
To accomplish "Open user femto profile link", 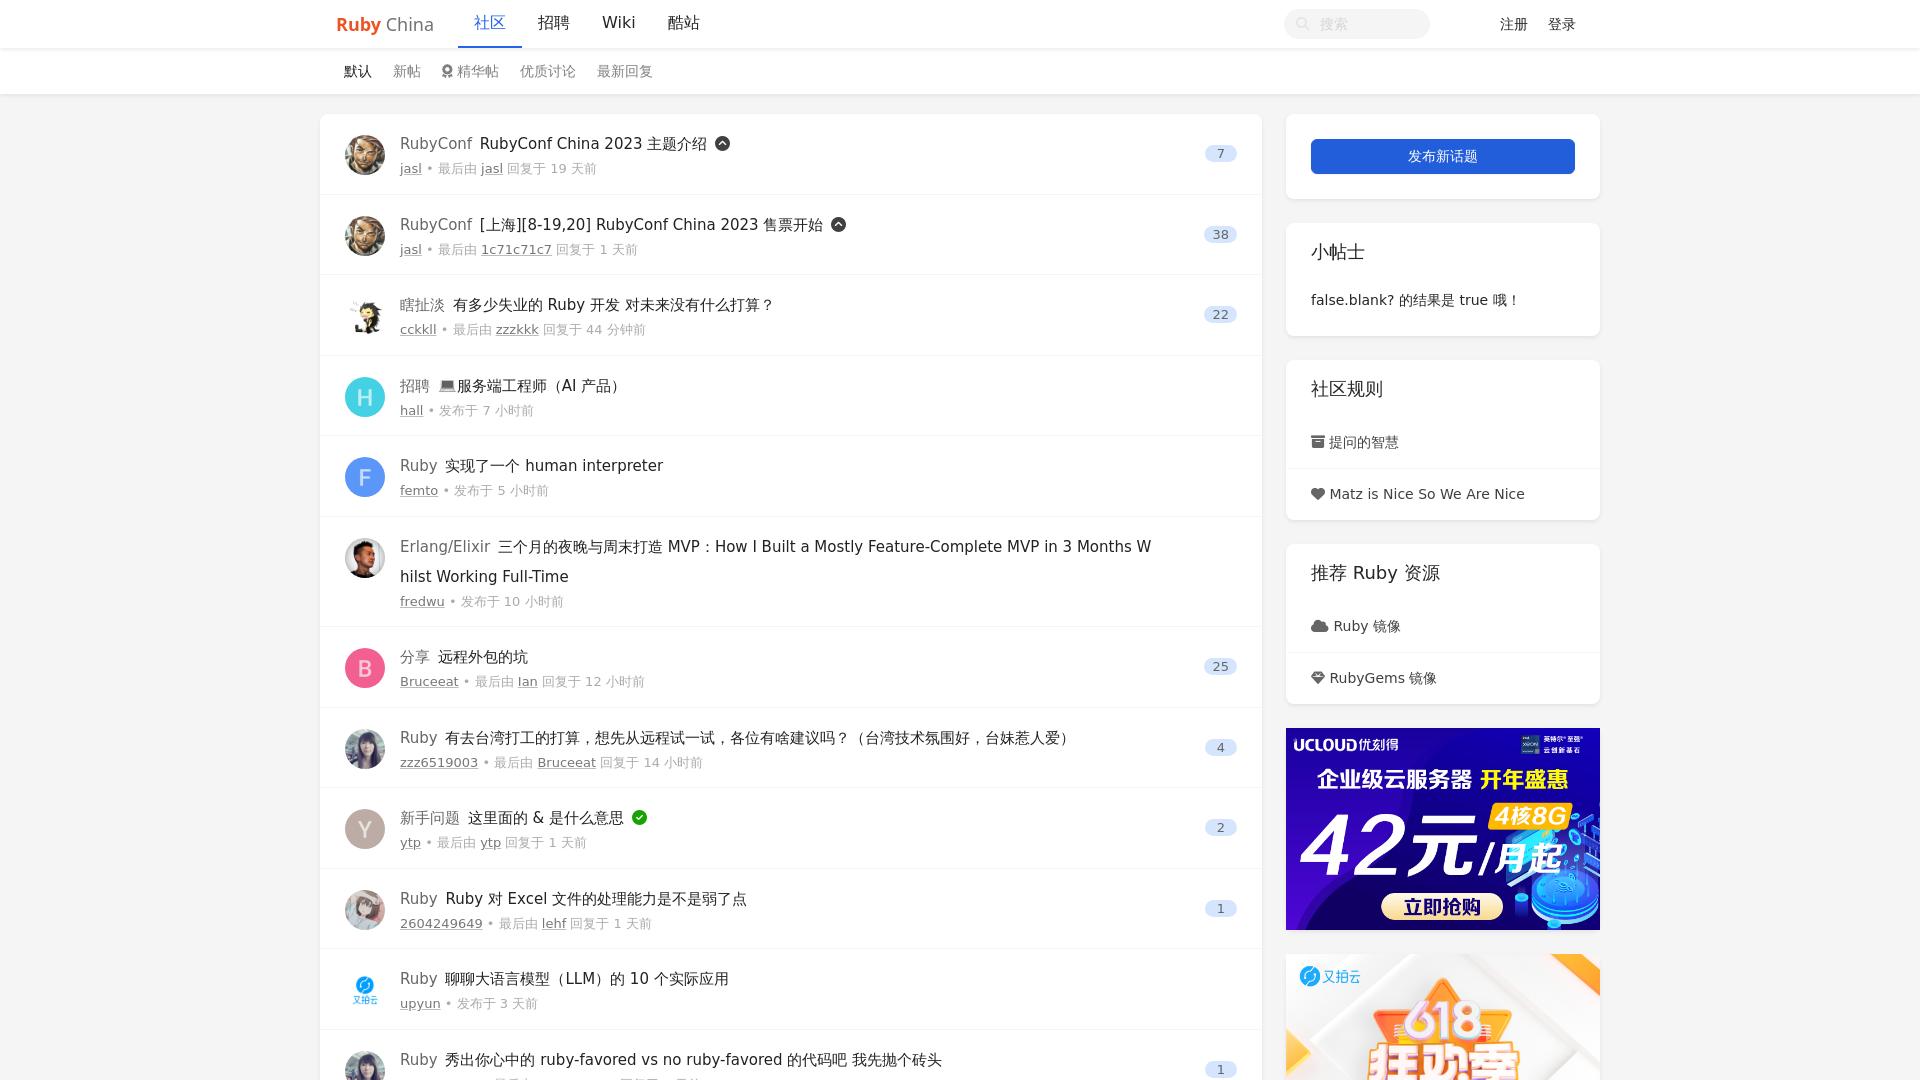I will (419, 491).
